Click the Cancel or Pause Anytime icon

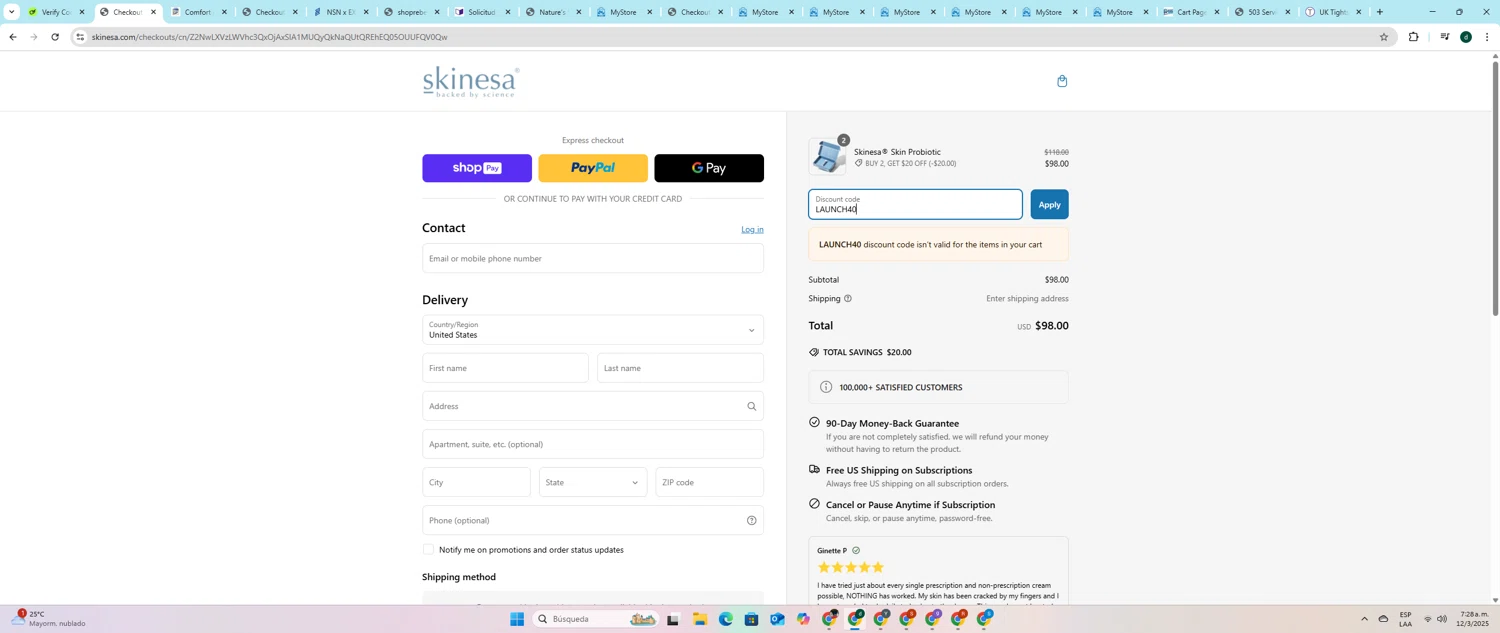click(x=814, y=504)
